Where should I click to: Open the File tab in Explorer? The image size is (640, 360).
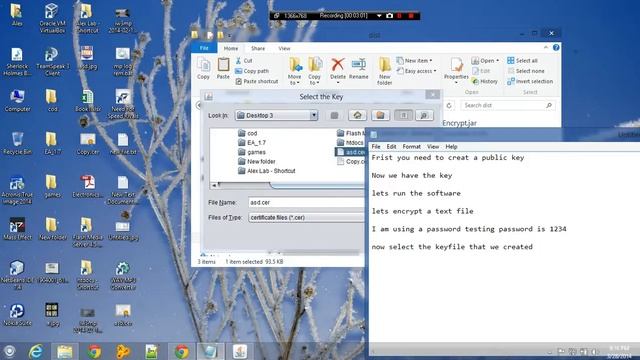tap(204, 48)
